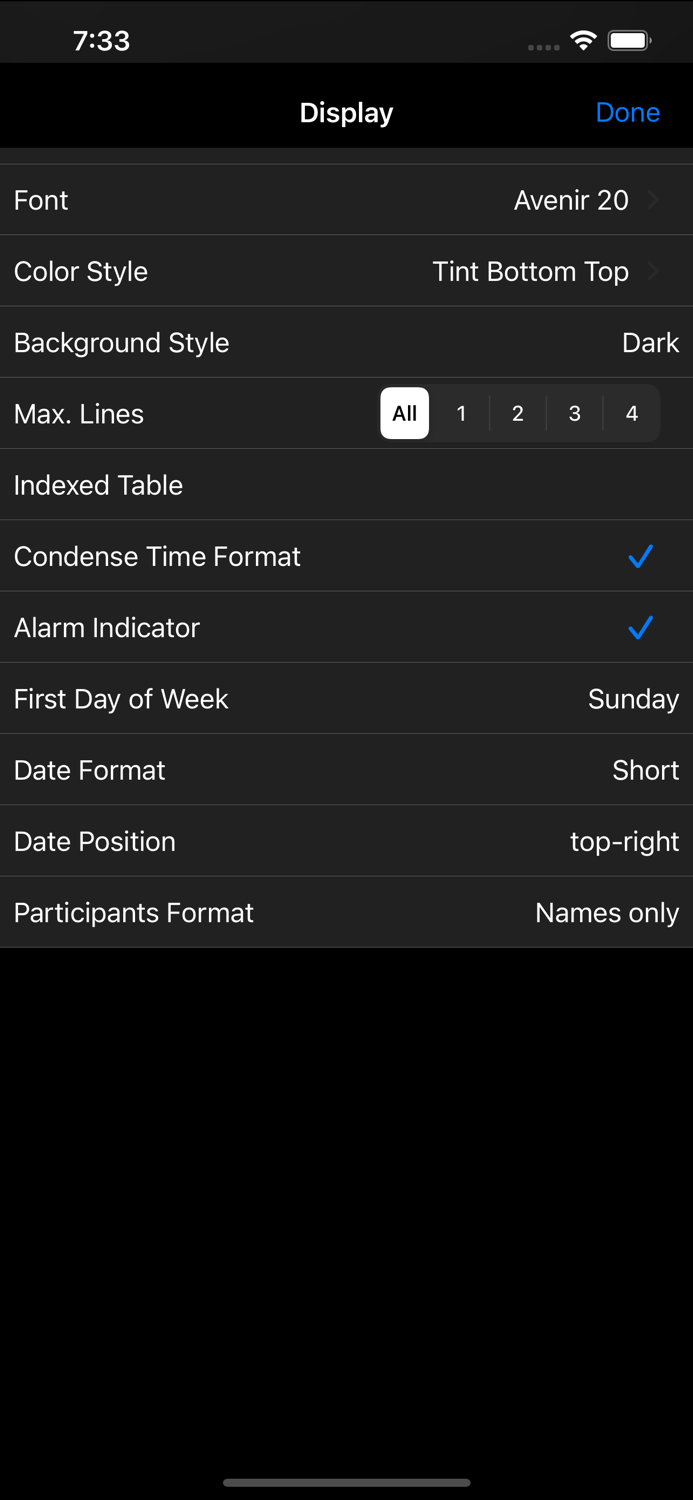The image size is (693, 1500).
Task: Set Max. Lines to 2
Action: click(x=517, y=413)
